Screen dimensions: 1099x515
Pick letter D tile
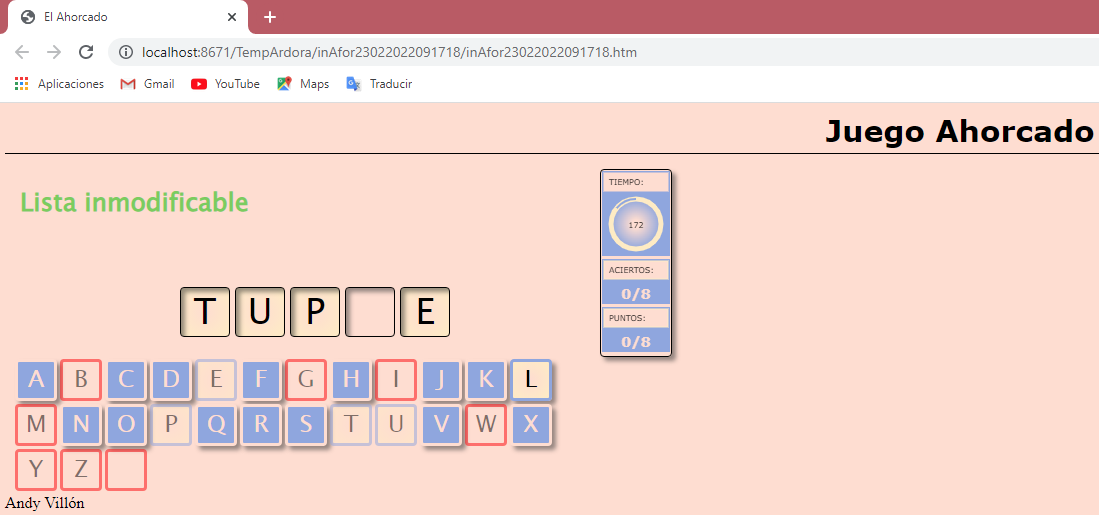[171, 380]
